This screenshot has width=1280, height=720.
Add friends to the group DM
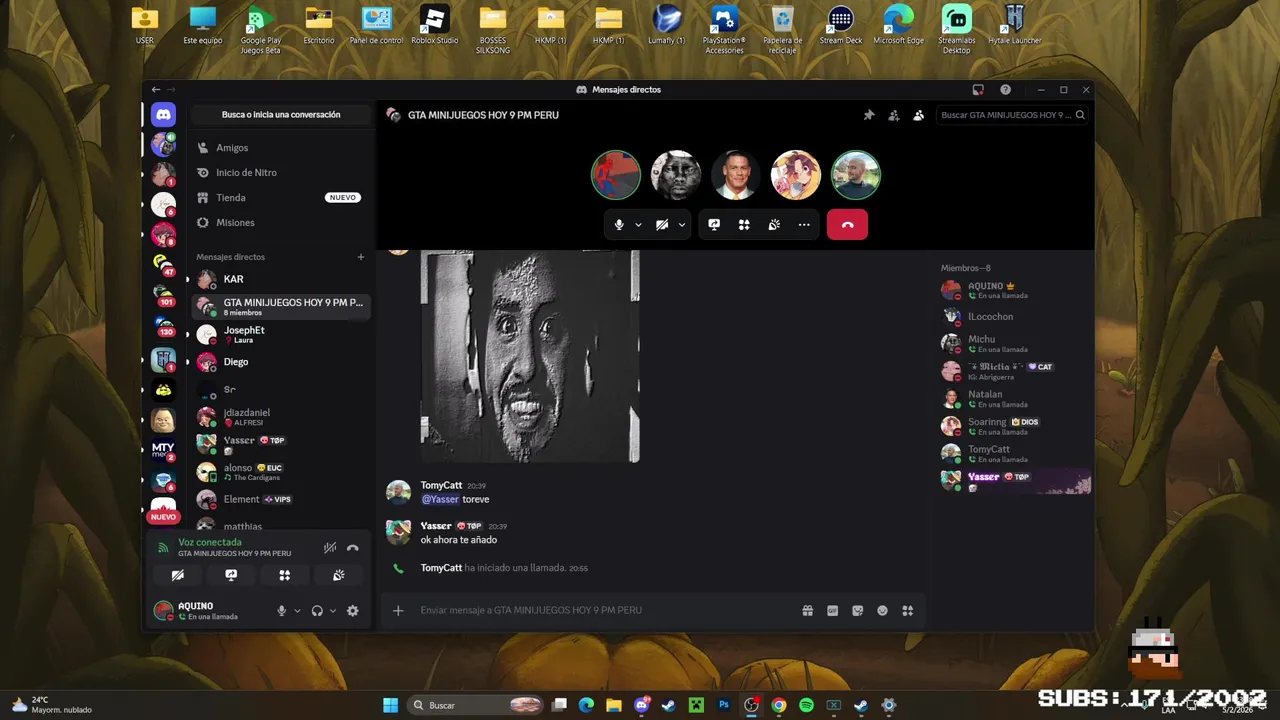click(x=894, y=115)
